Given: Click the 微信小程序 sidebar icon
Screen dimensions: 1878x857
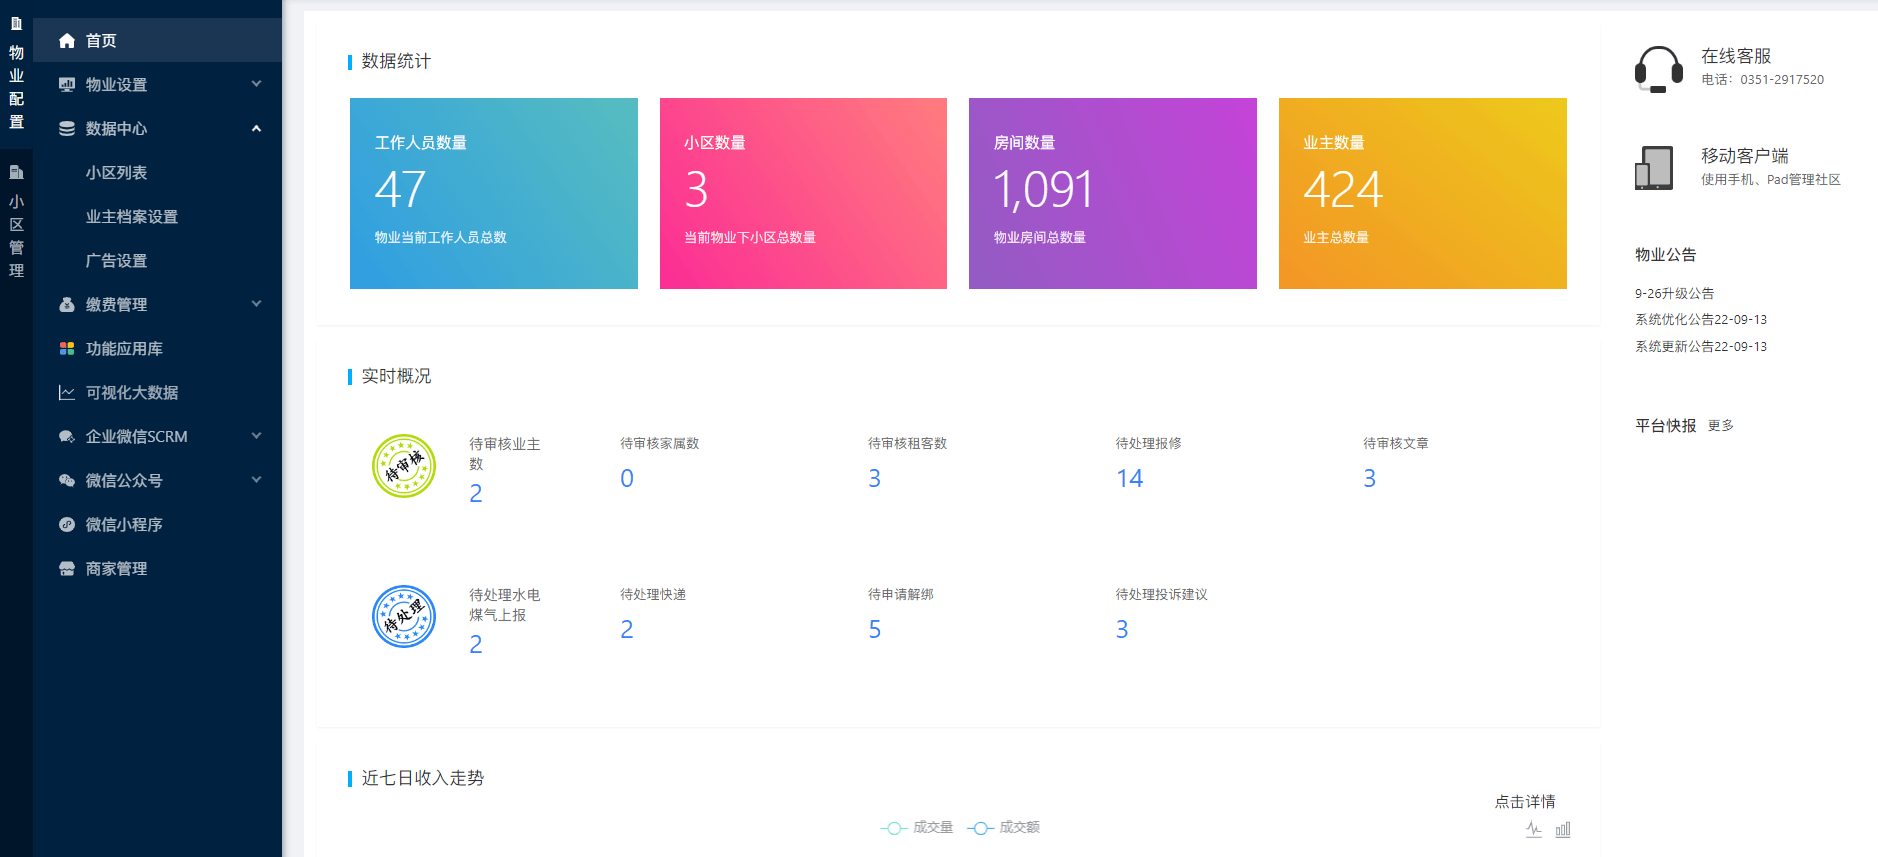Looking at the screenshot, I should click(x=67, y=525).
